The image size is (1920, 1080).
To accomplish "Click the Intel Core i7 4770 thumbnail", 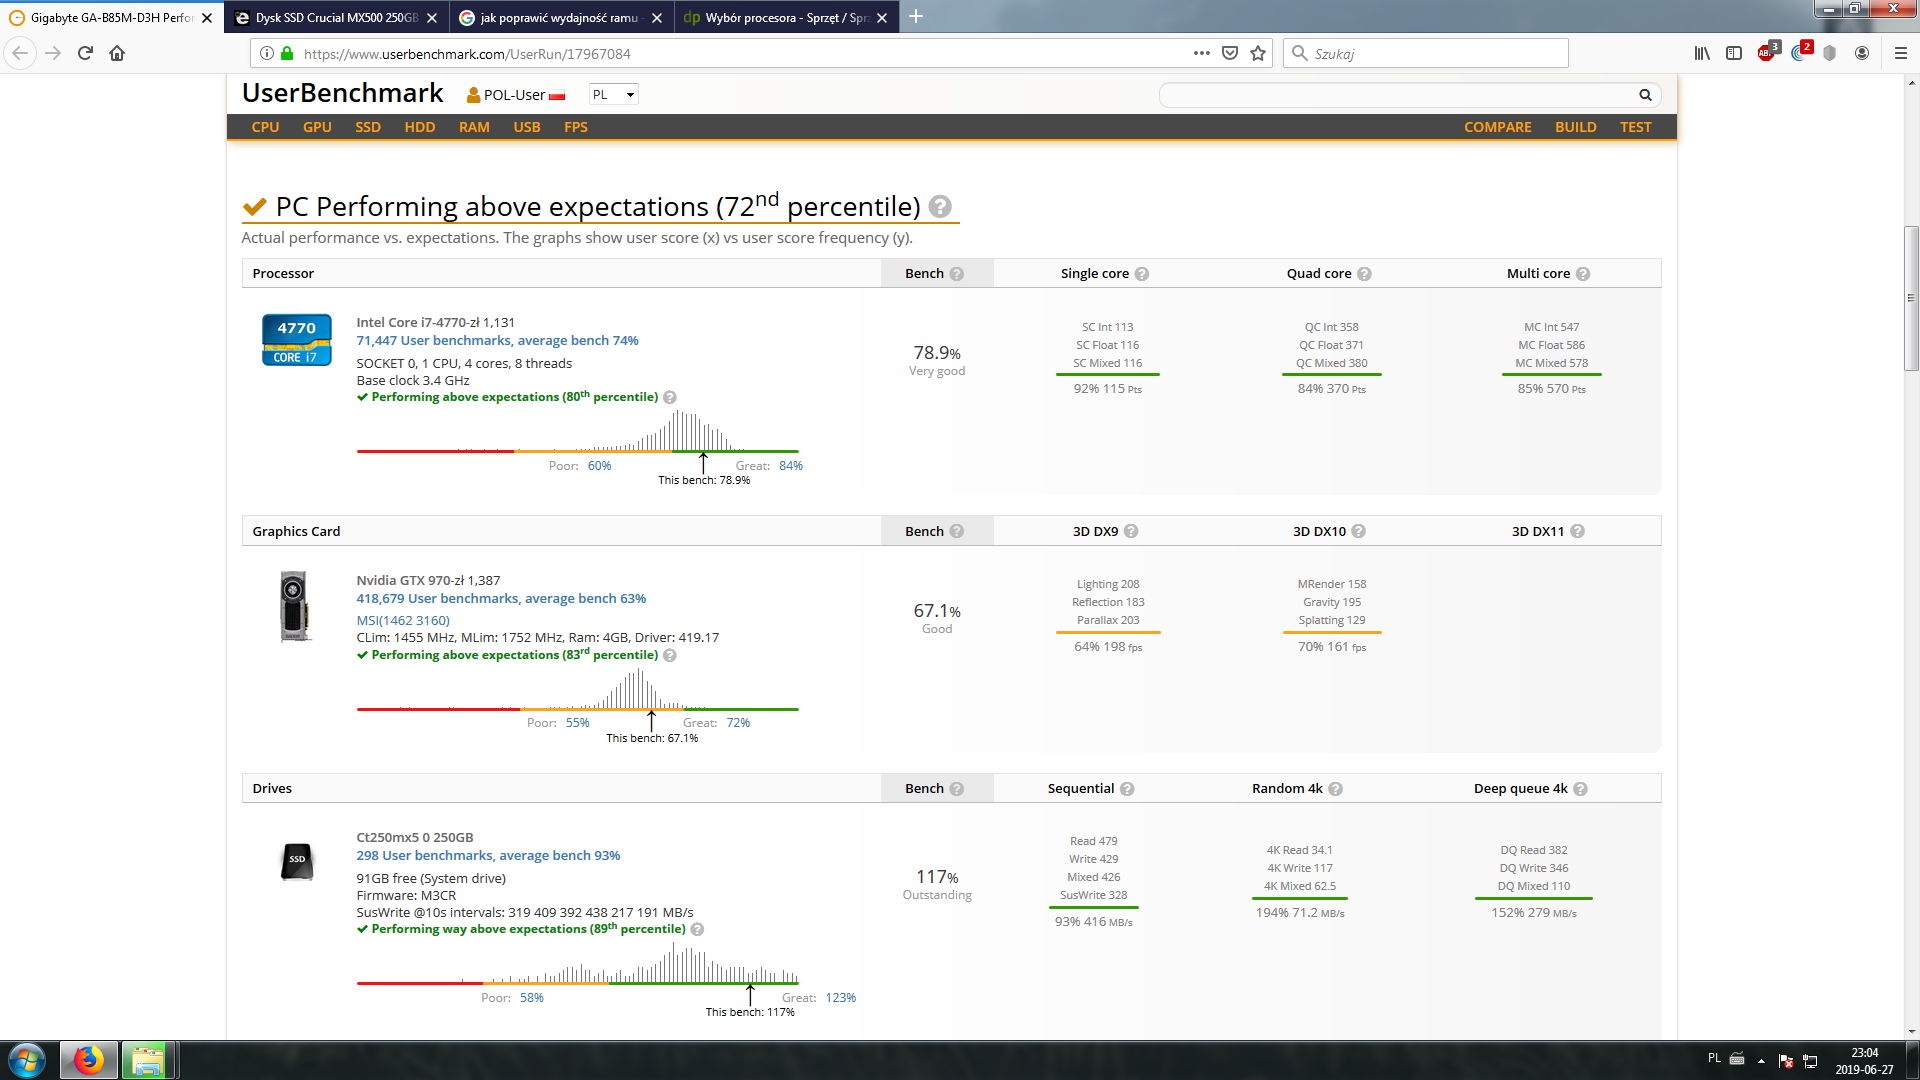I will pos(296,340).
